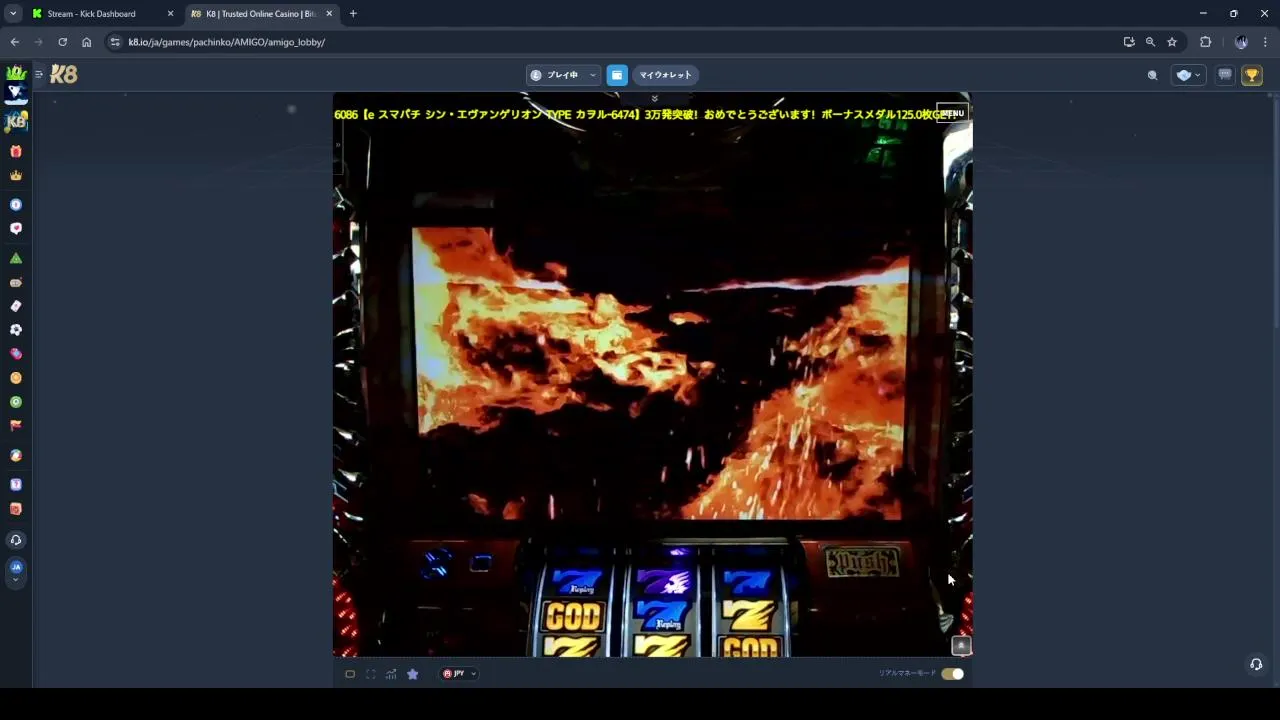Click the site info icon in address bar
The height and width of the screenshot is (720, 1280).
(x=115, y=42)
